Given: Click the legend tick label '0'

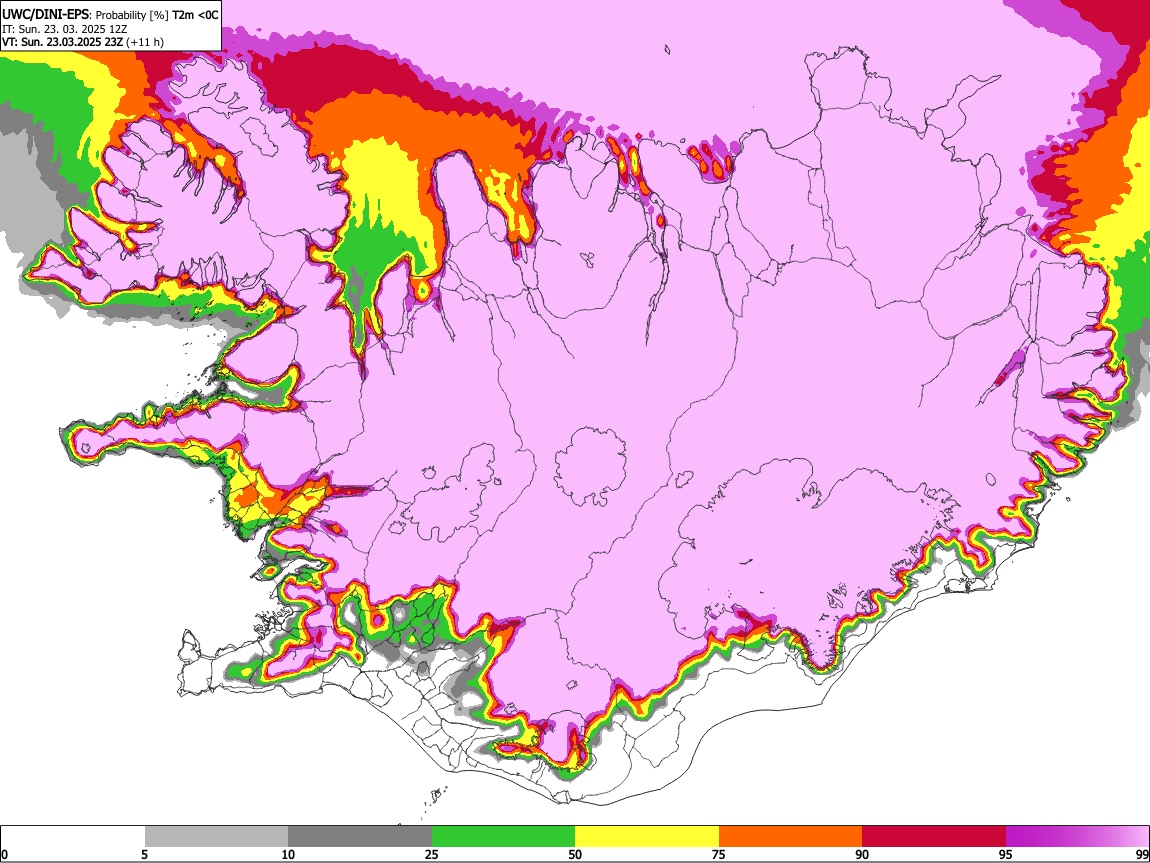Looking at the screenshot, I should pyautogui.click(x=4, y=855).
